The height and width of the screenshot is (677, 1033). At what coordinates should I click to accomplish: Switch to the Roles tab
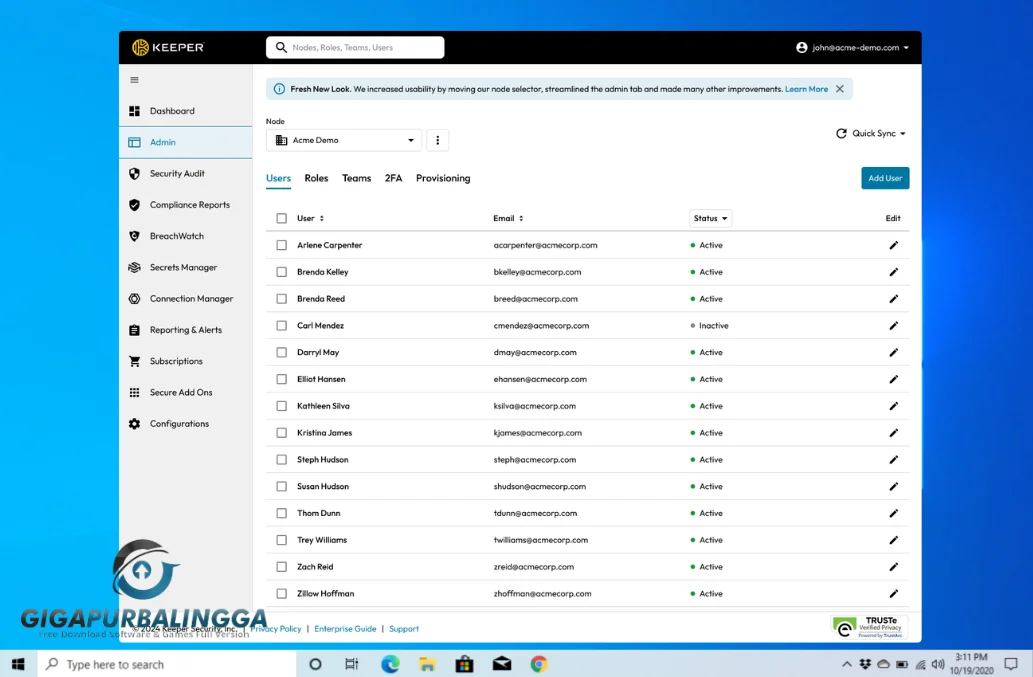pos(316,178)
